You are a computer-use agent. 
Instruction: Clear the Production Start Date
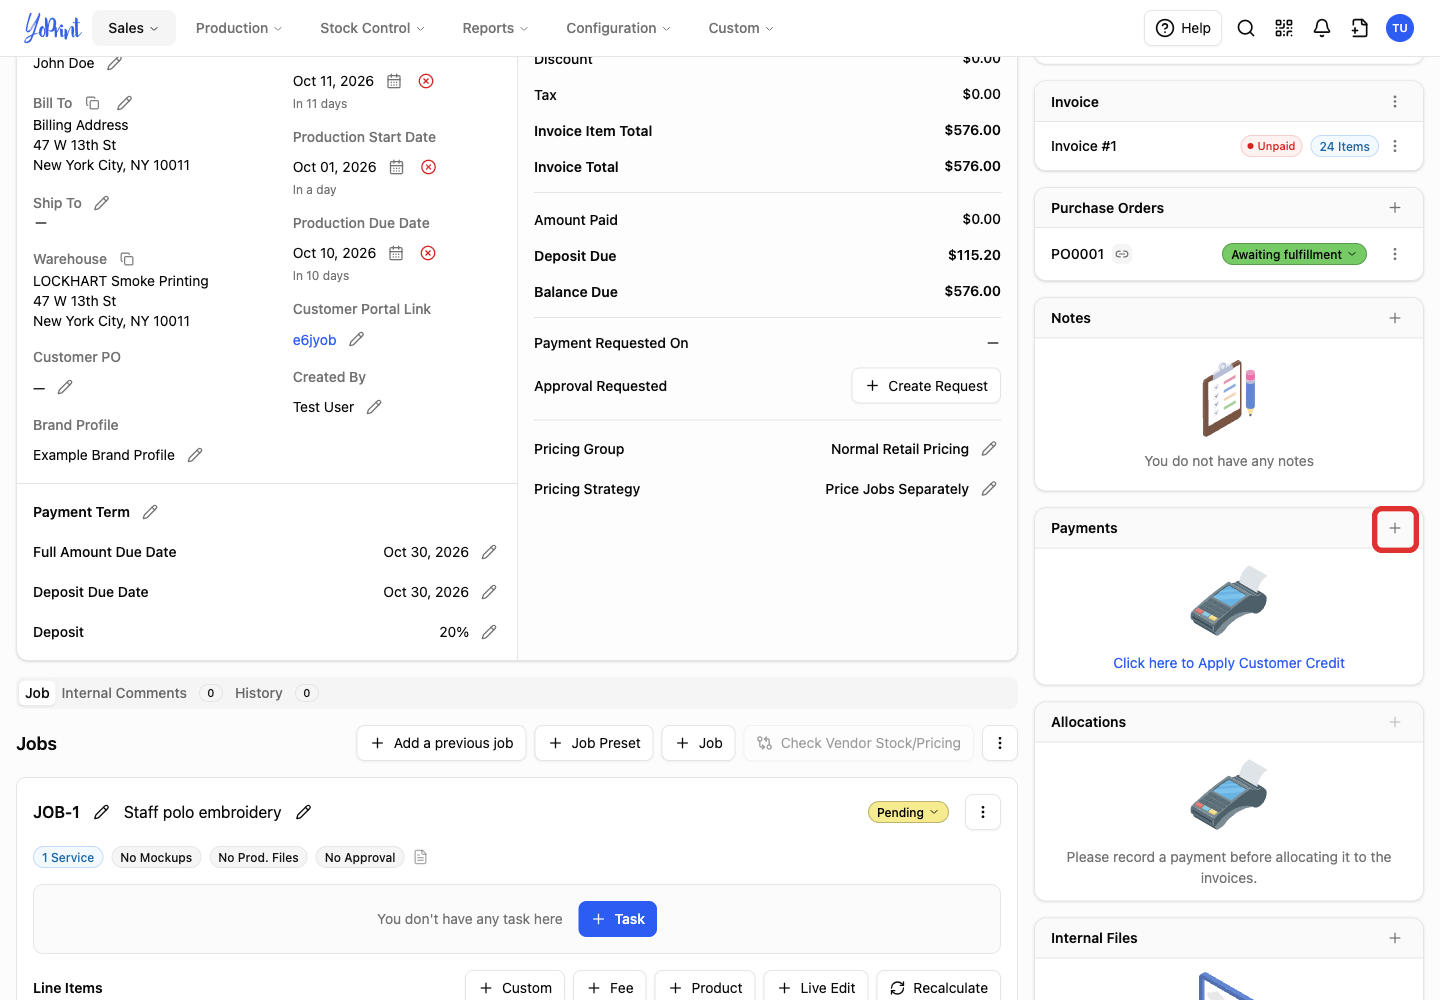click(x=428, y=167)
